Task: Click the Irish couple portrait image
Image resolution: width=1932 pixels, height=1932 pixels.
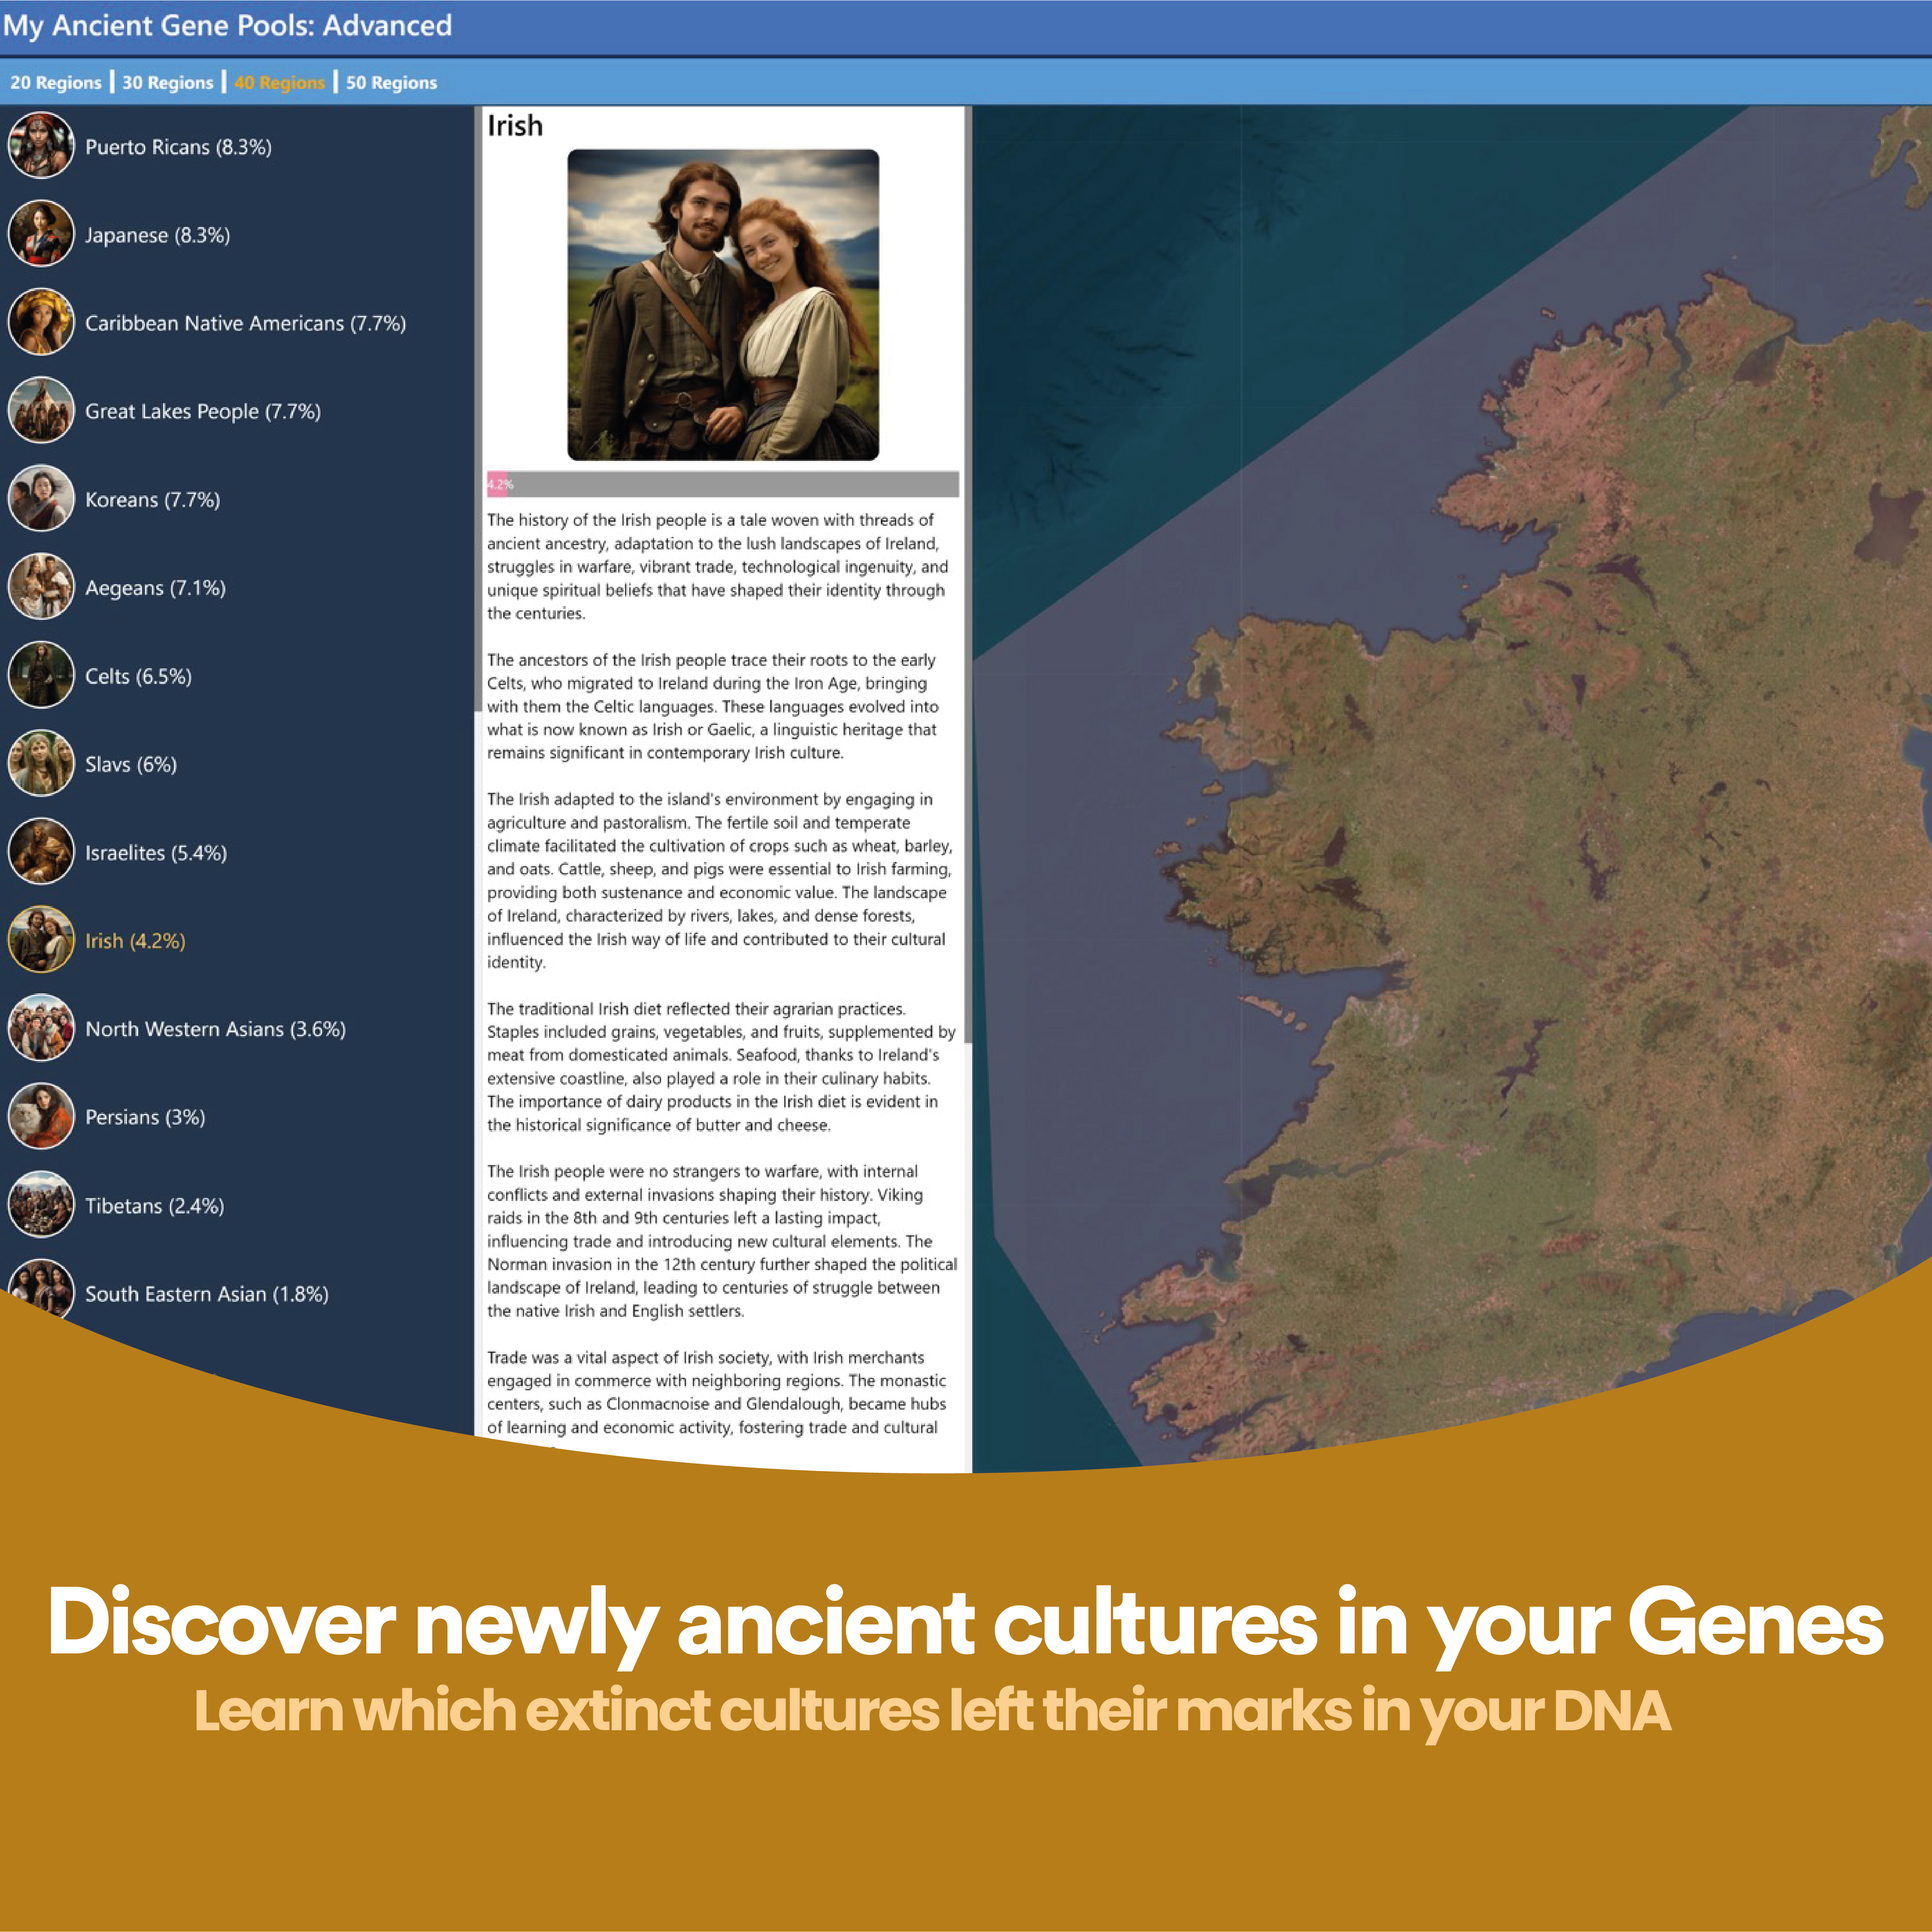Action: click(723, 305)
